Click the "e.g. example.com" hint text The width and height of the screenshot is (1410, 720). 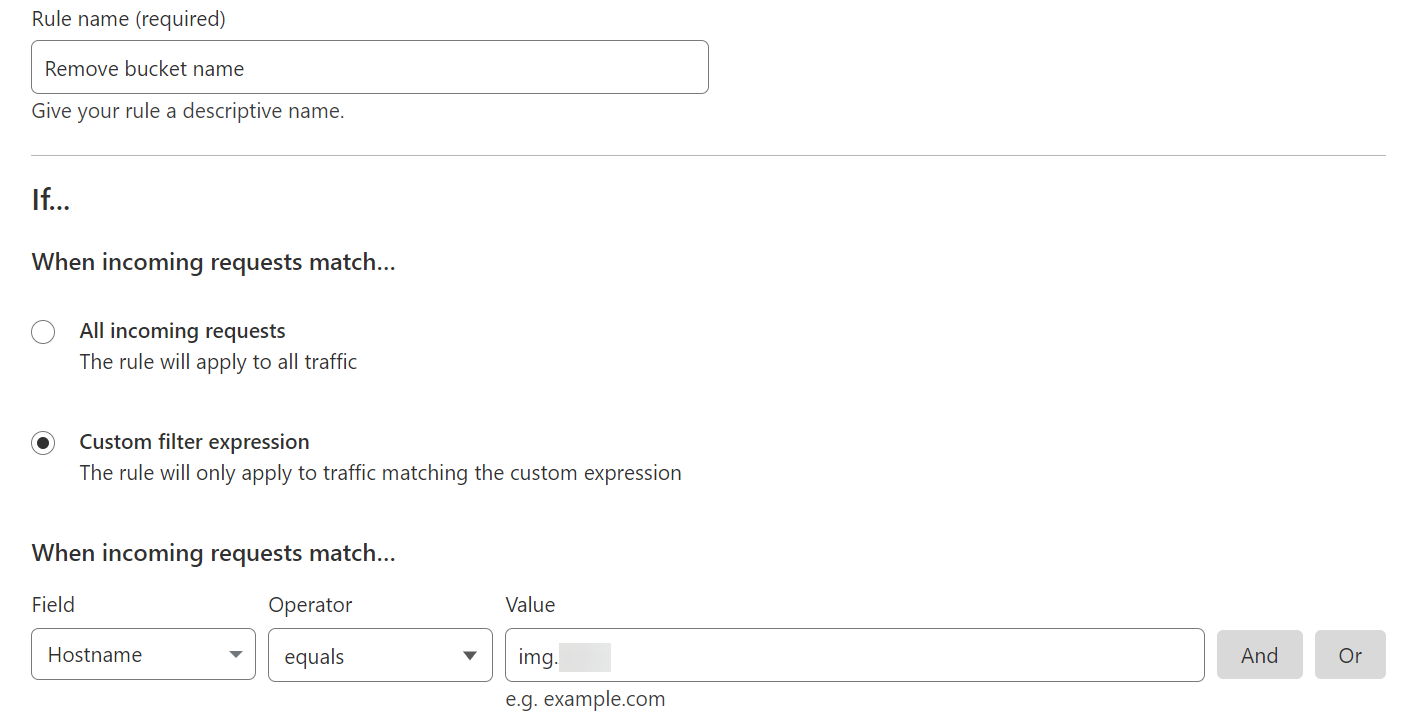click(585, 699)
